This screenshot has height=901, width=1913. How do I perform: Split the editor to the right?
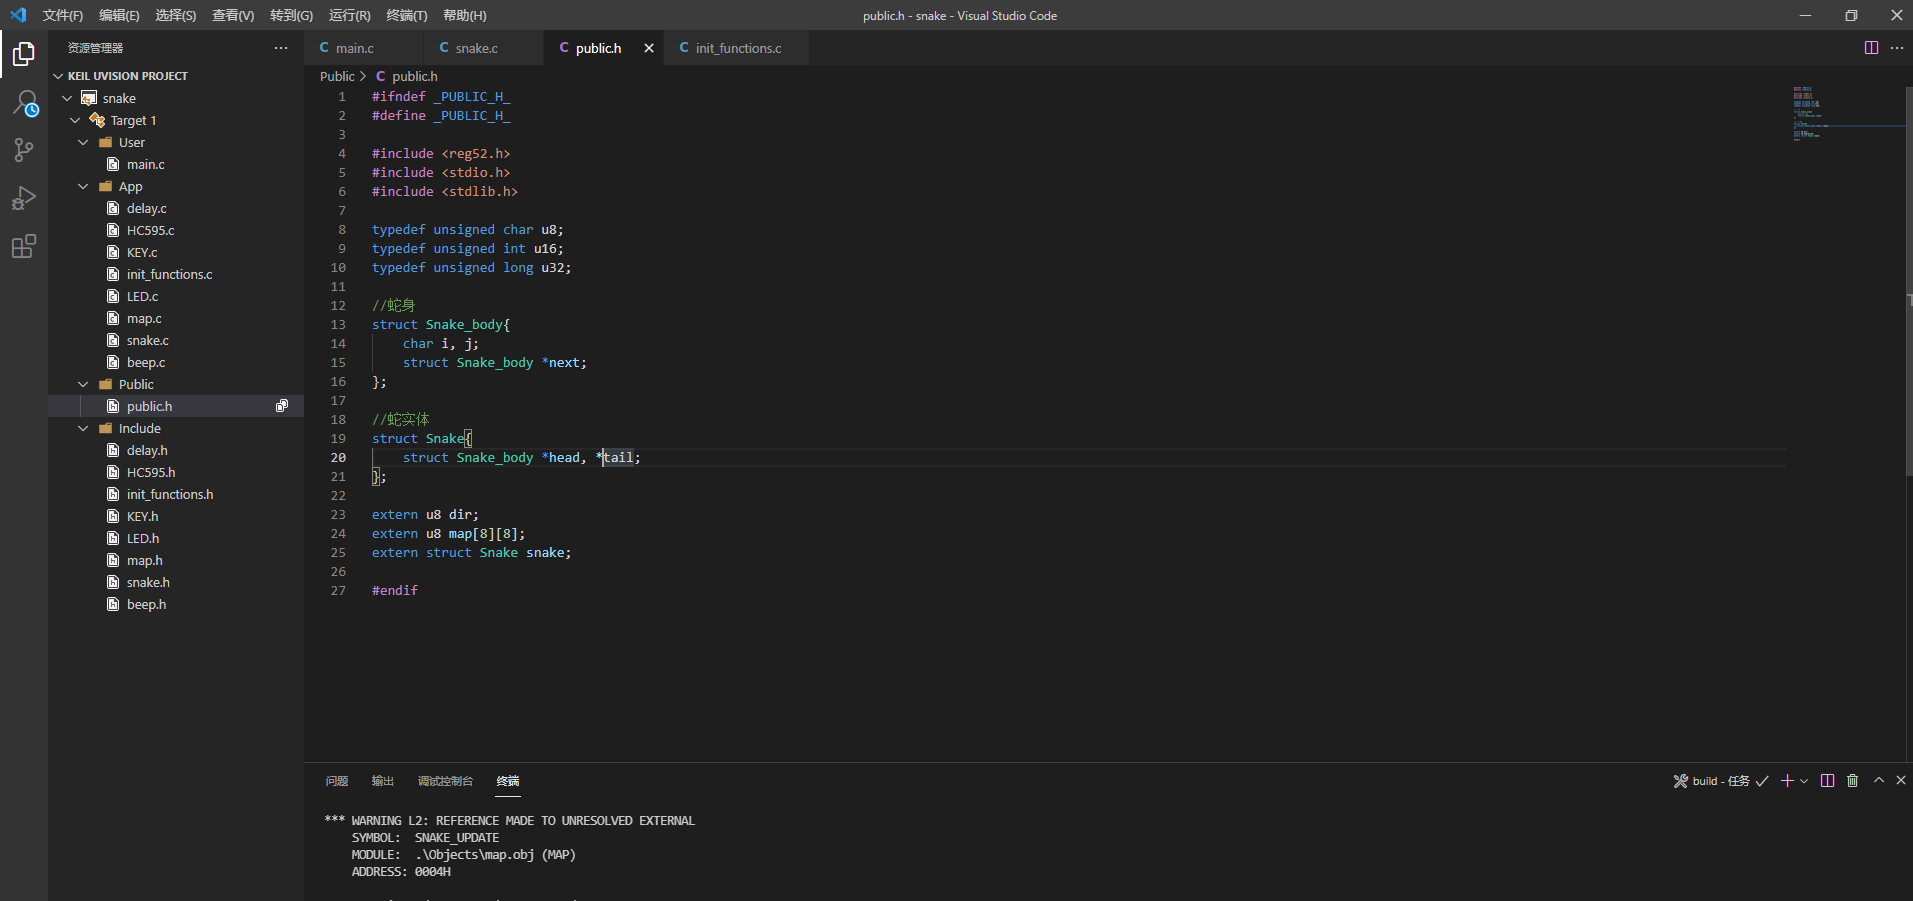[1871, 48]
